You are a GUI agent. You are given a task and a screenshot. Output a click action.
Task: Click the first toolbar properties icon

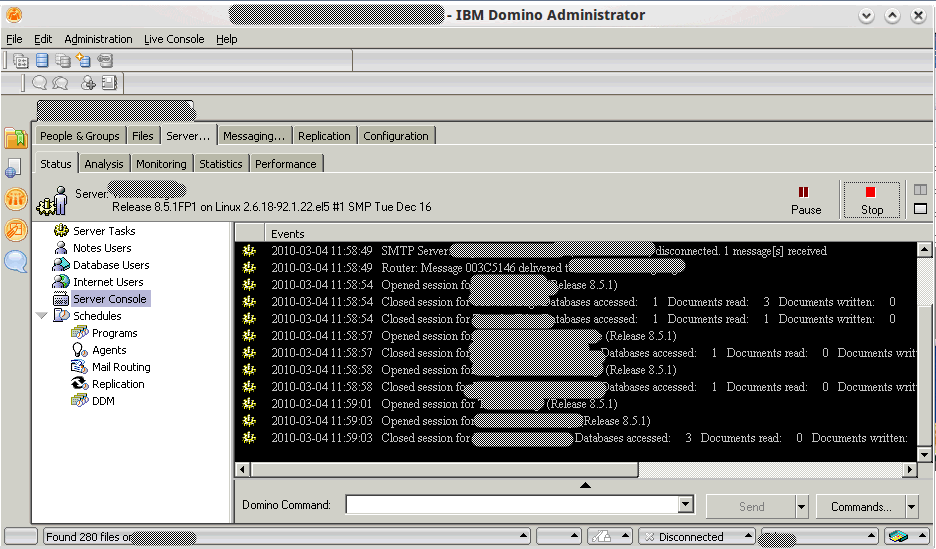click(21, 60)
